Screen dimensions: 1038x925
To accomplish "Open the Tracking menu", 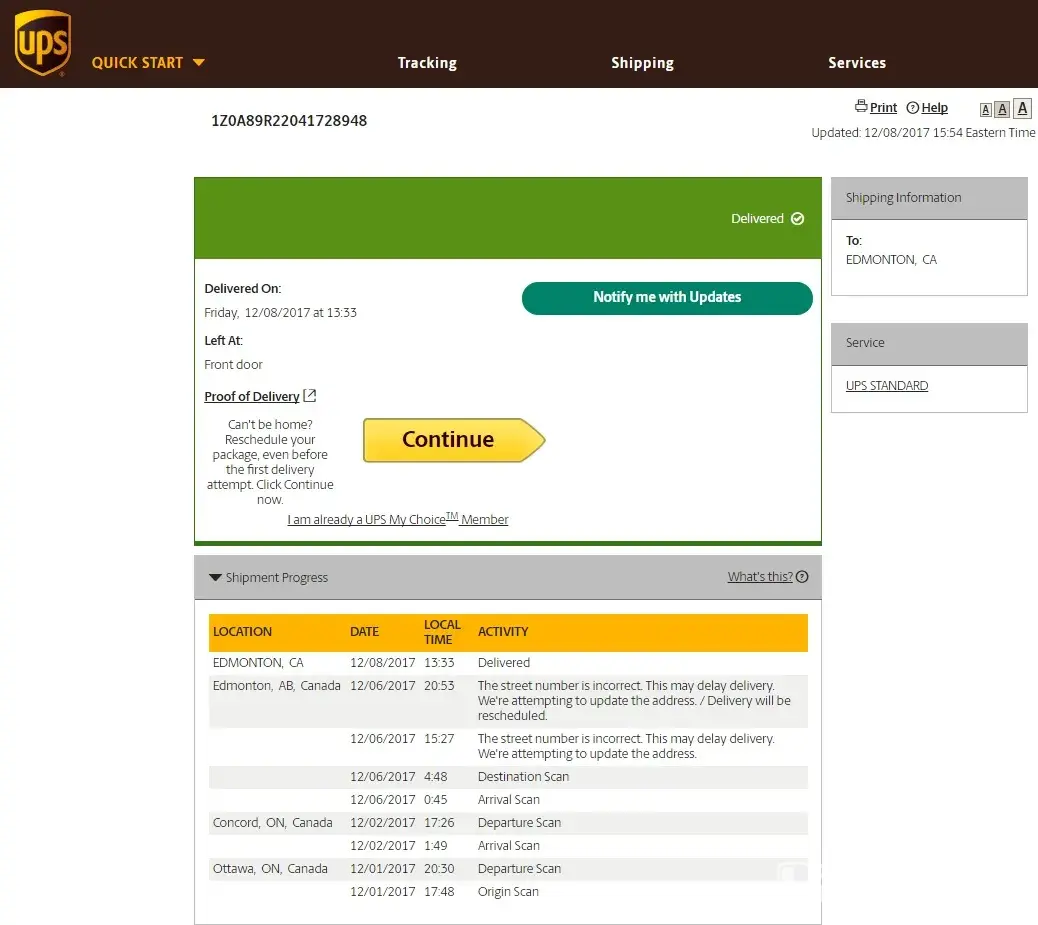I will (427, 62).
